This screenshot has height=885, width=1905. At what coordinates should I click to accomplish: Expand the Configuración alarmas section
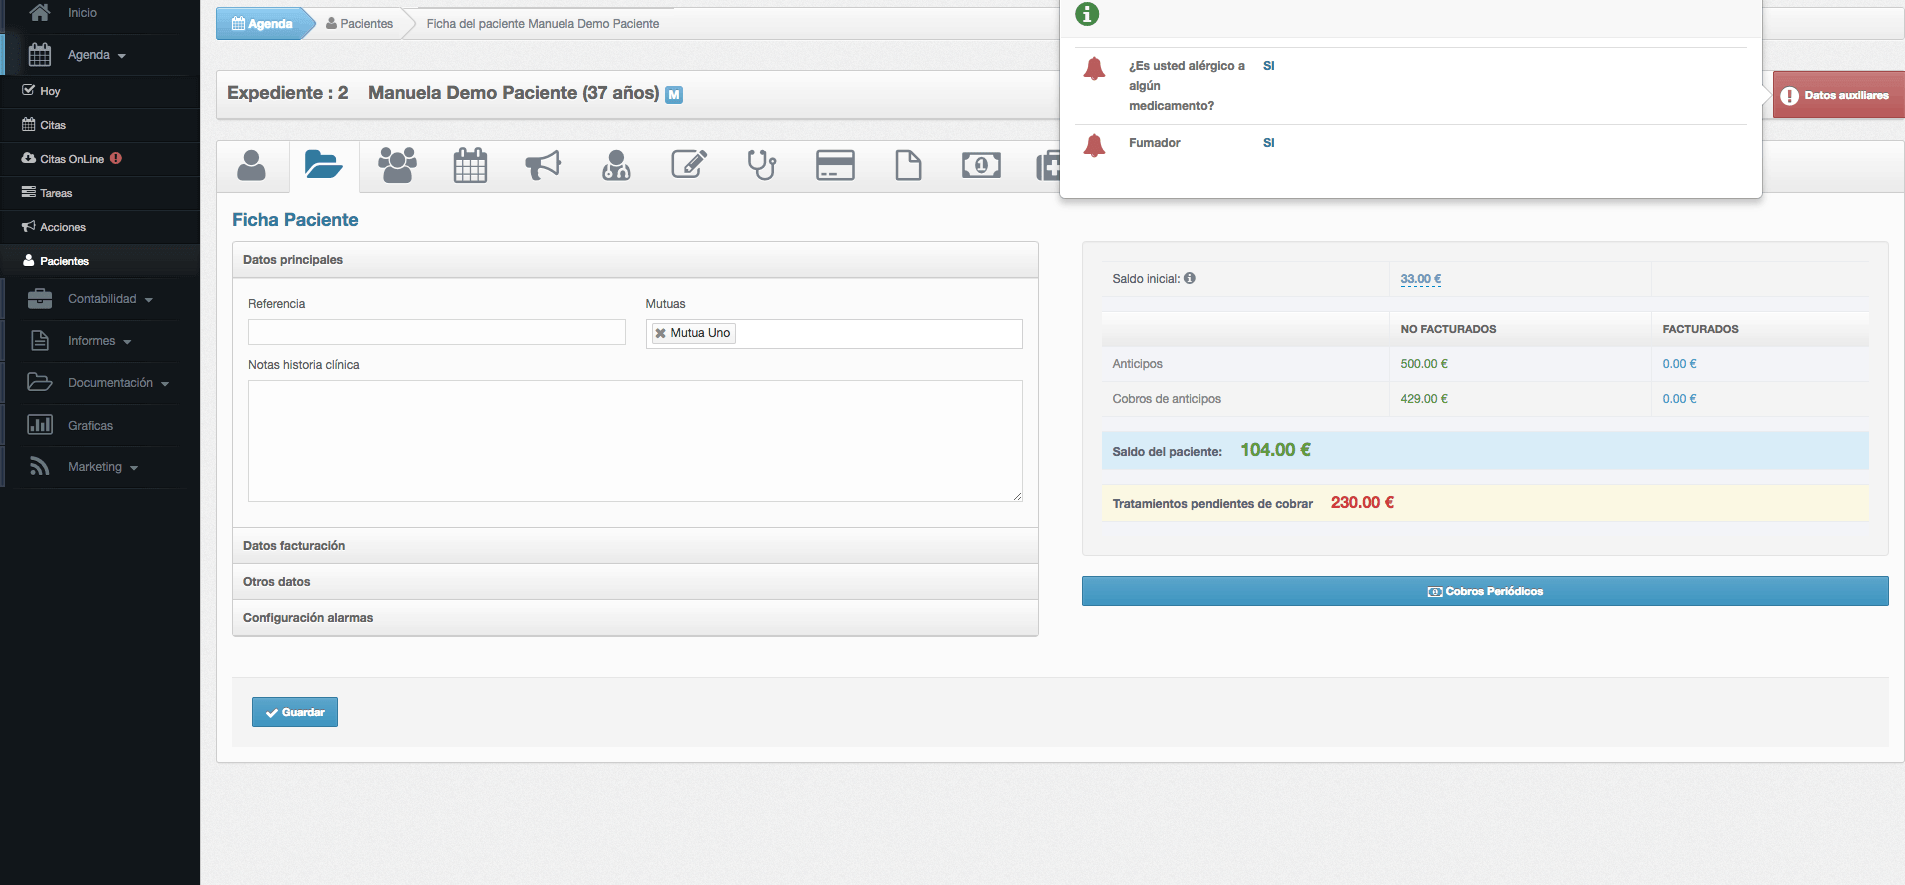tap(635, 618)
